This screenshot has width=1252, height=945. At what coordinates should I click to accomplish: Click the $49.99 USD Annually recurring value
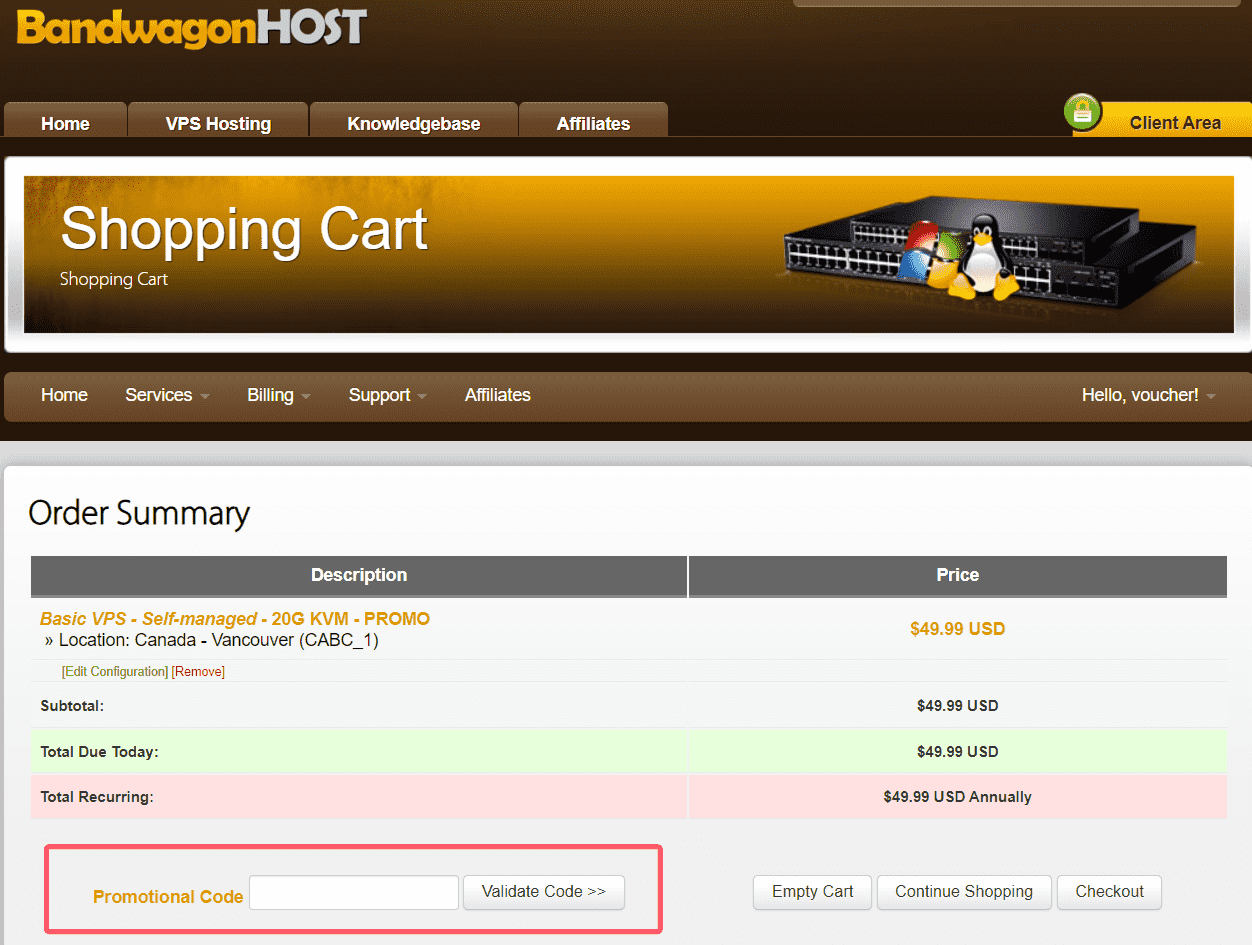tap(957, 797)
